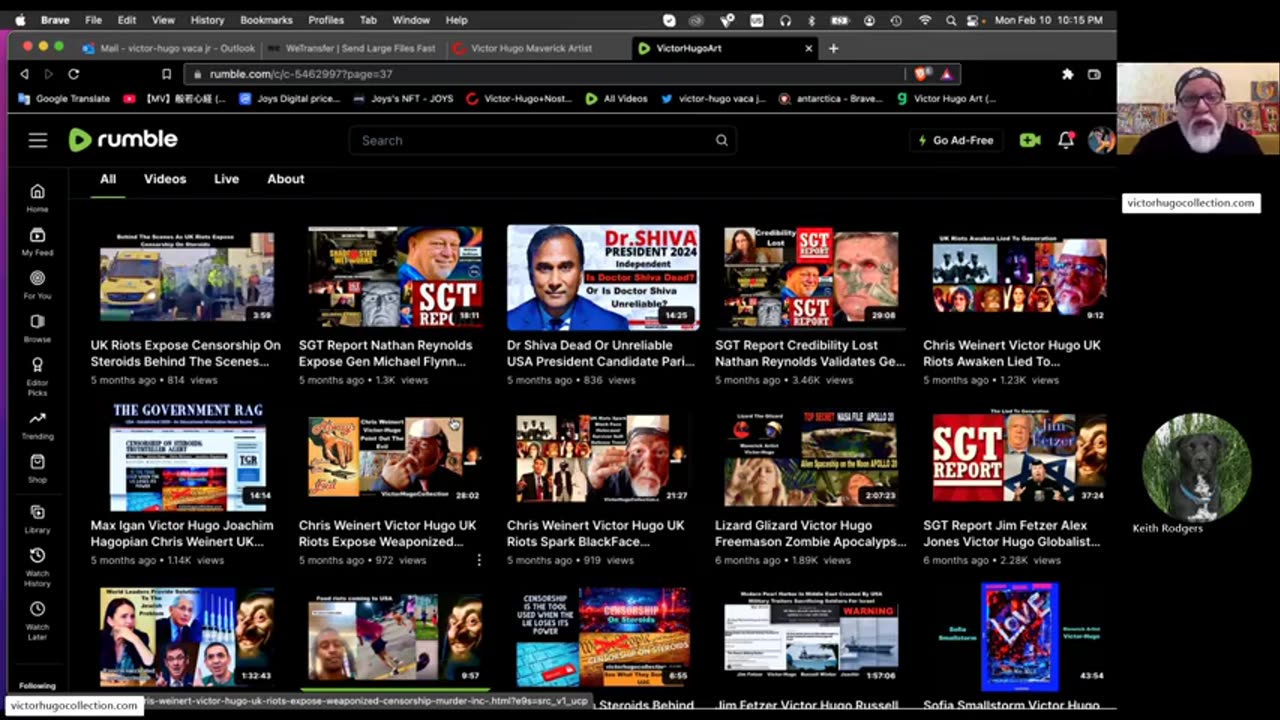This screenshot has height=720, width=1280.
Task: Open the upload video camera icon
Action: [1030, 140]
